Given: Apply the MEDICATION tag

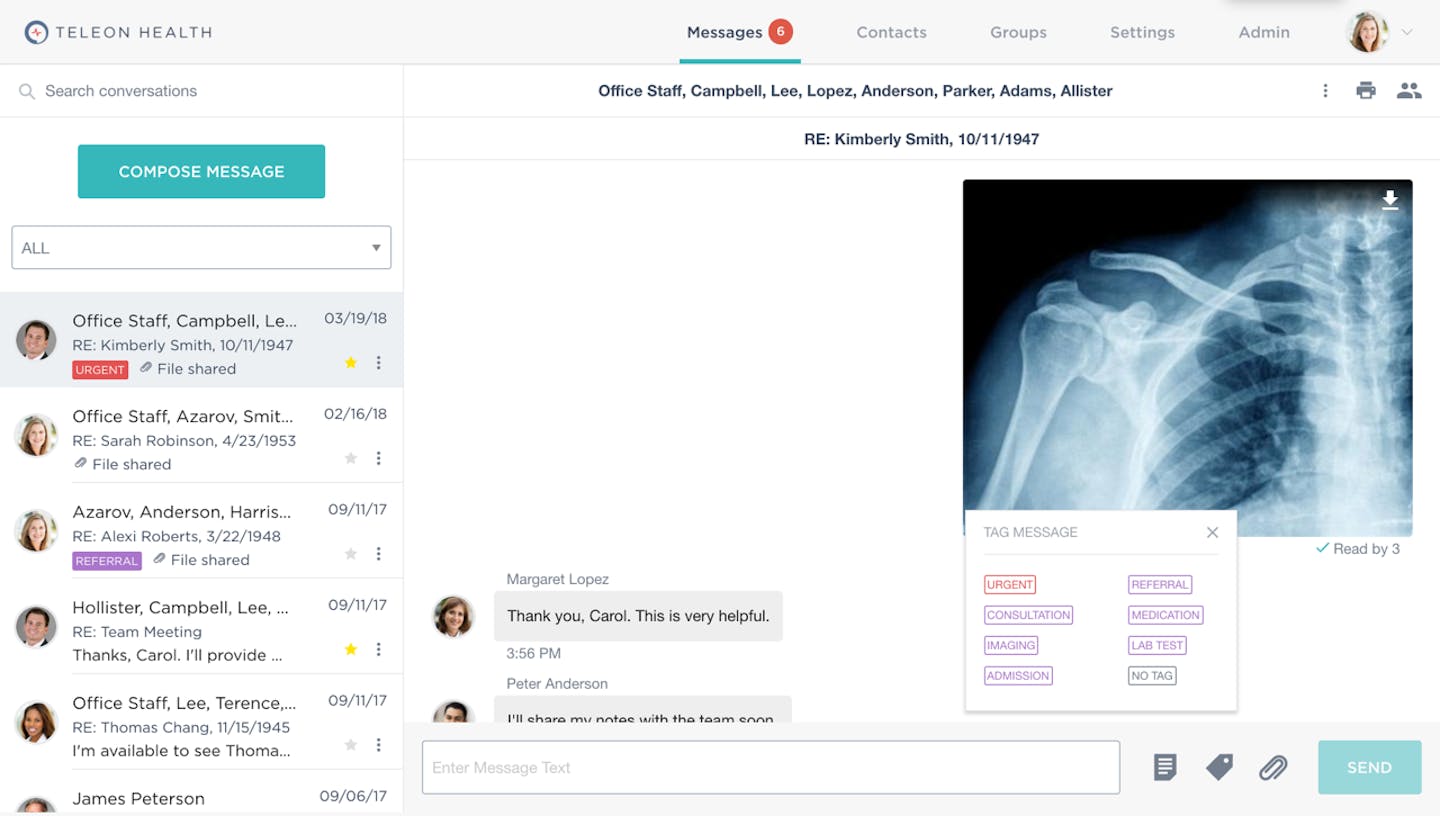Looking at the screenshot, I should tap(1166, 615).
